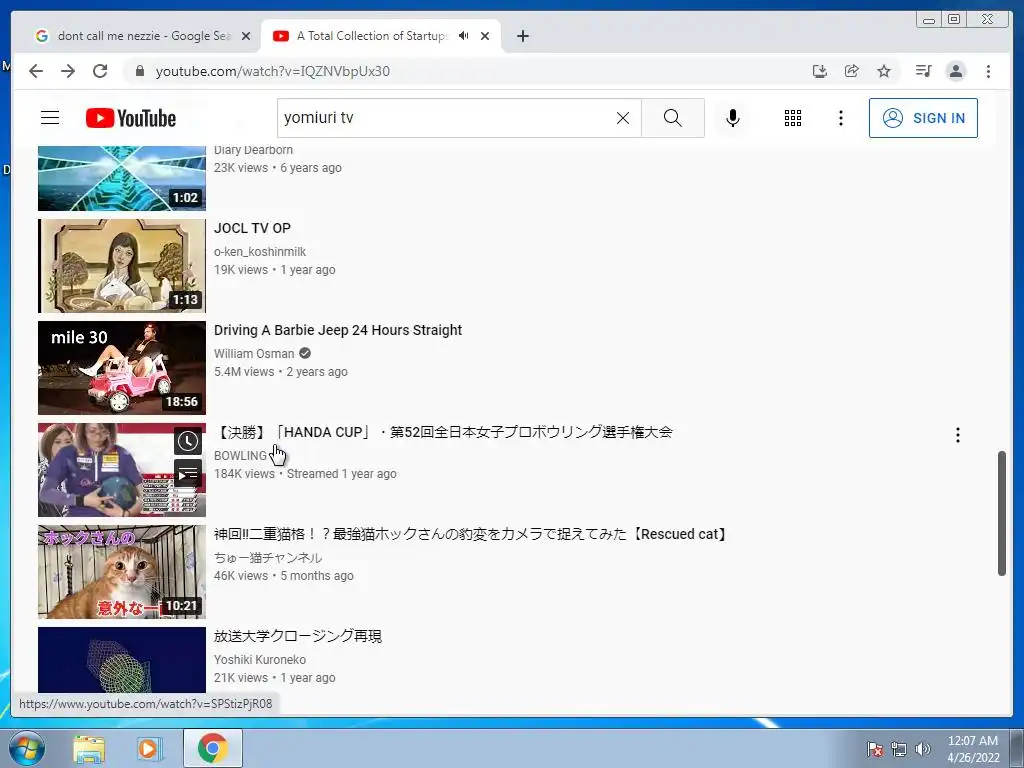Open the Action Center flag tray icon
This screenshot has height=768, width=1024.
coord(875,749)
